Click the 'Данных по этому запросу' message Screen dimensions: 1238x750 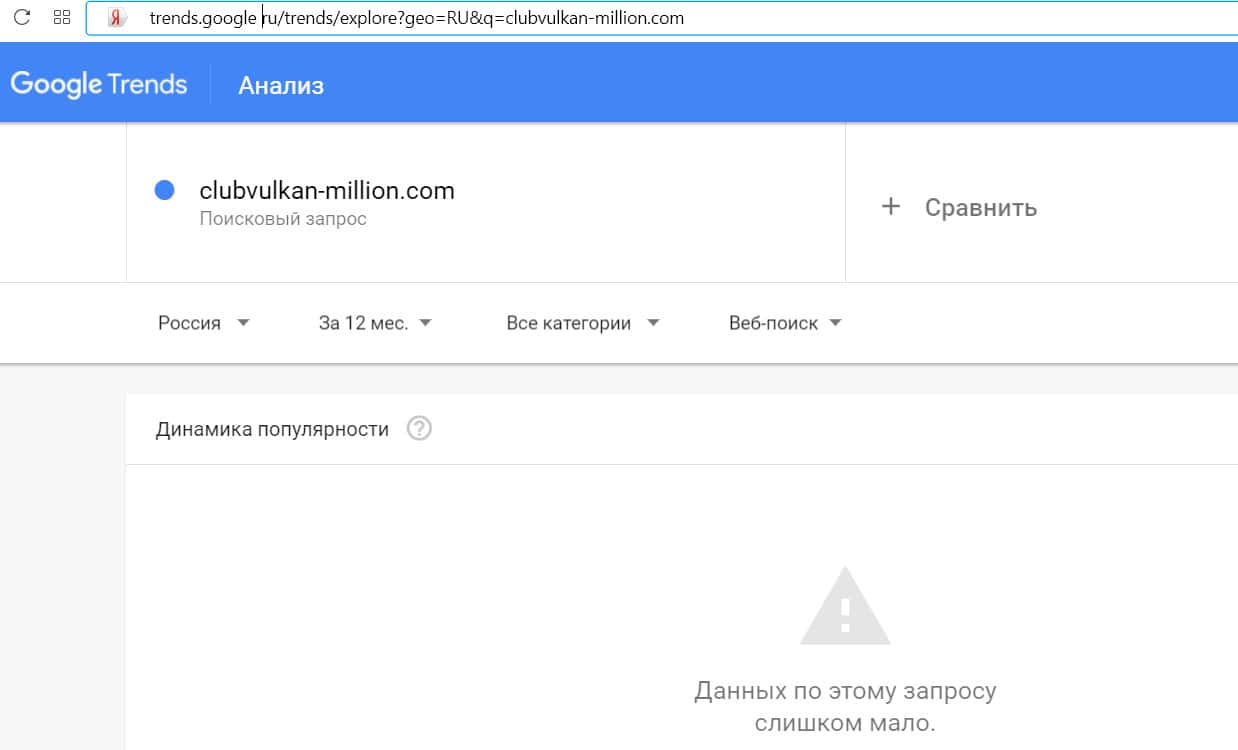(x=845, y=691)
